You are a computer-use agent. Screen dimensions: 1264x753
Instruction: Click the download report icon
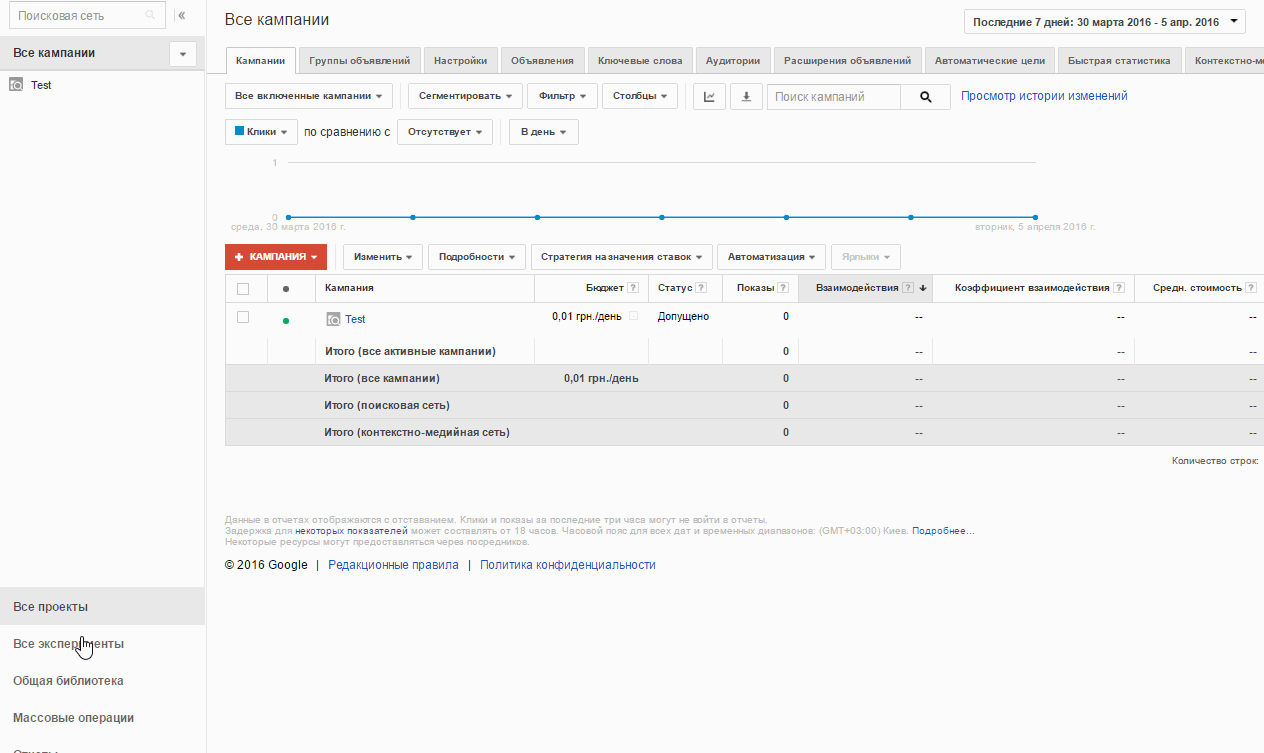(x=746, y=97)
